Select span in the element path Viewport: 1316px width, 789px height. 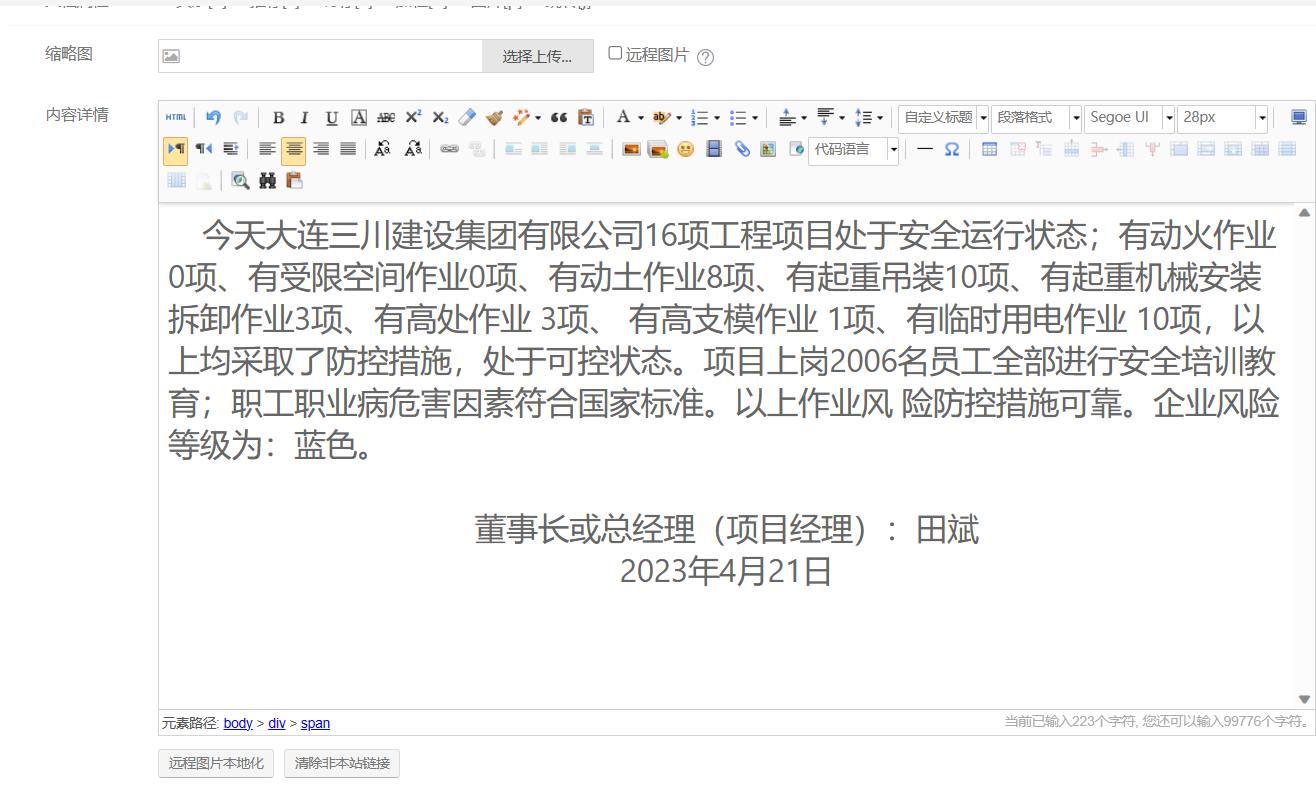[315, 723]
